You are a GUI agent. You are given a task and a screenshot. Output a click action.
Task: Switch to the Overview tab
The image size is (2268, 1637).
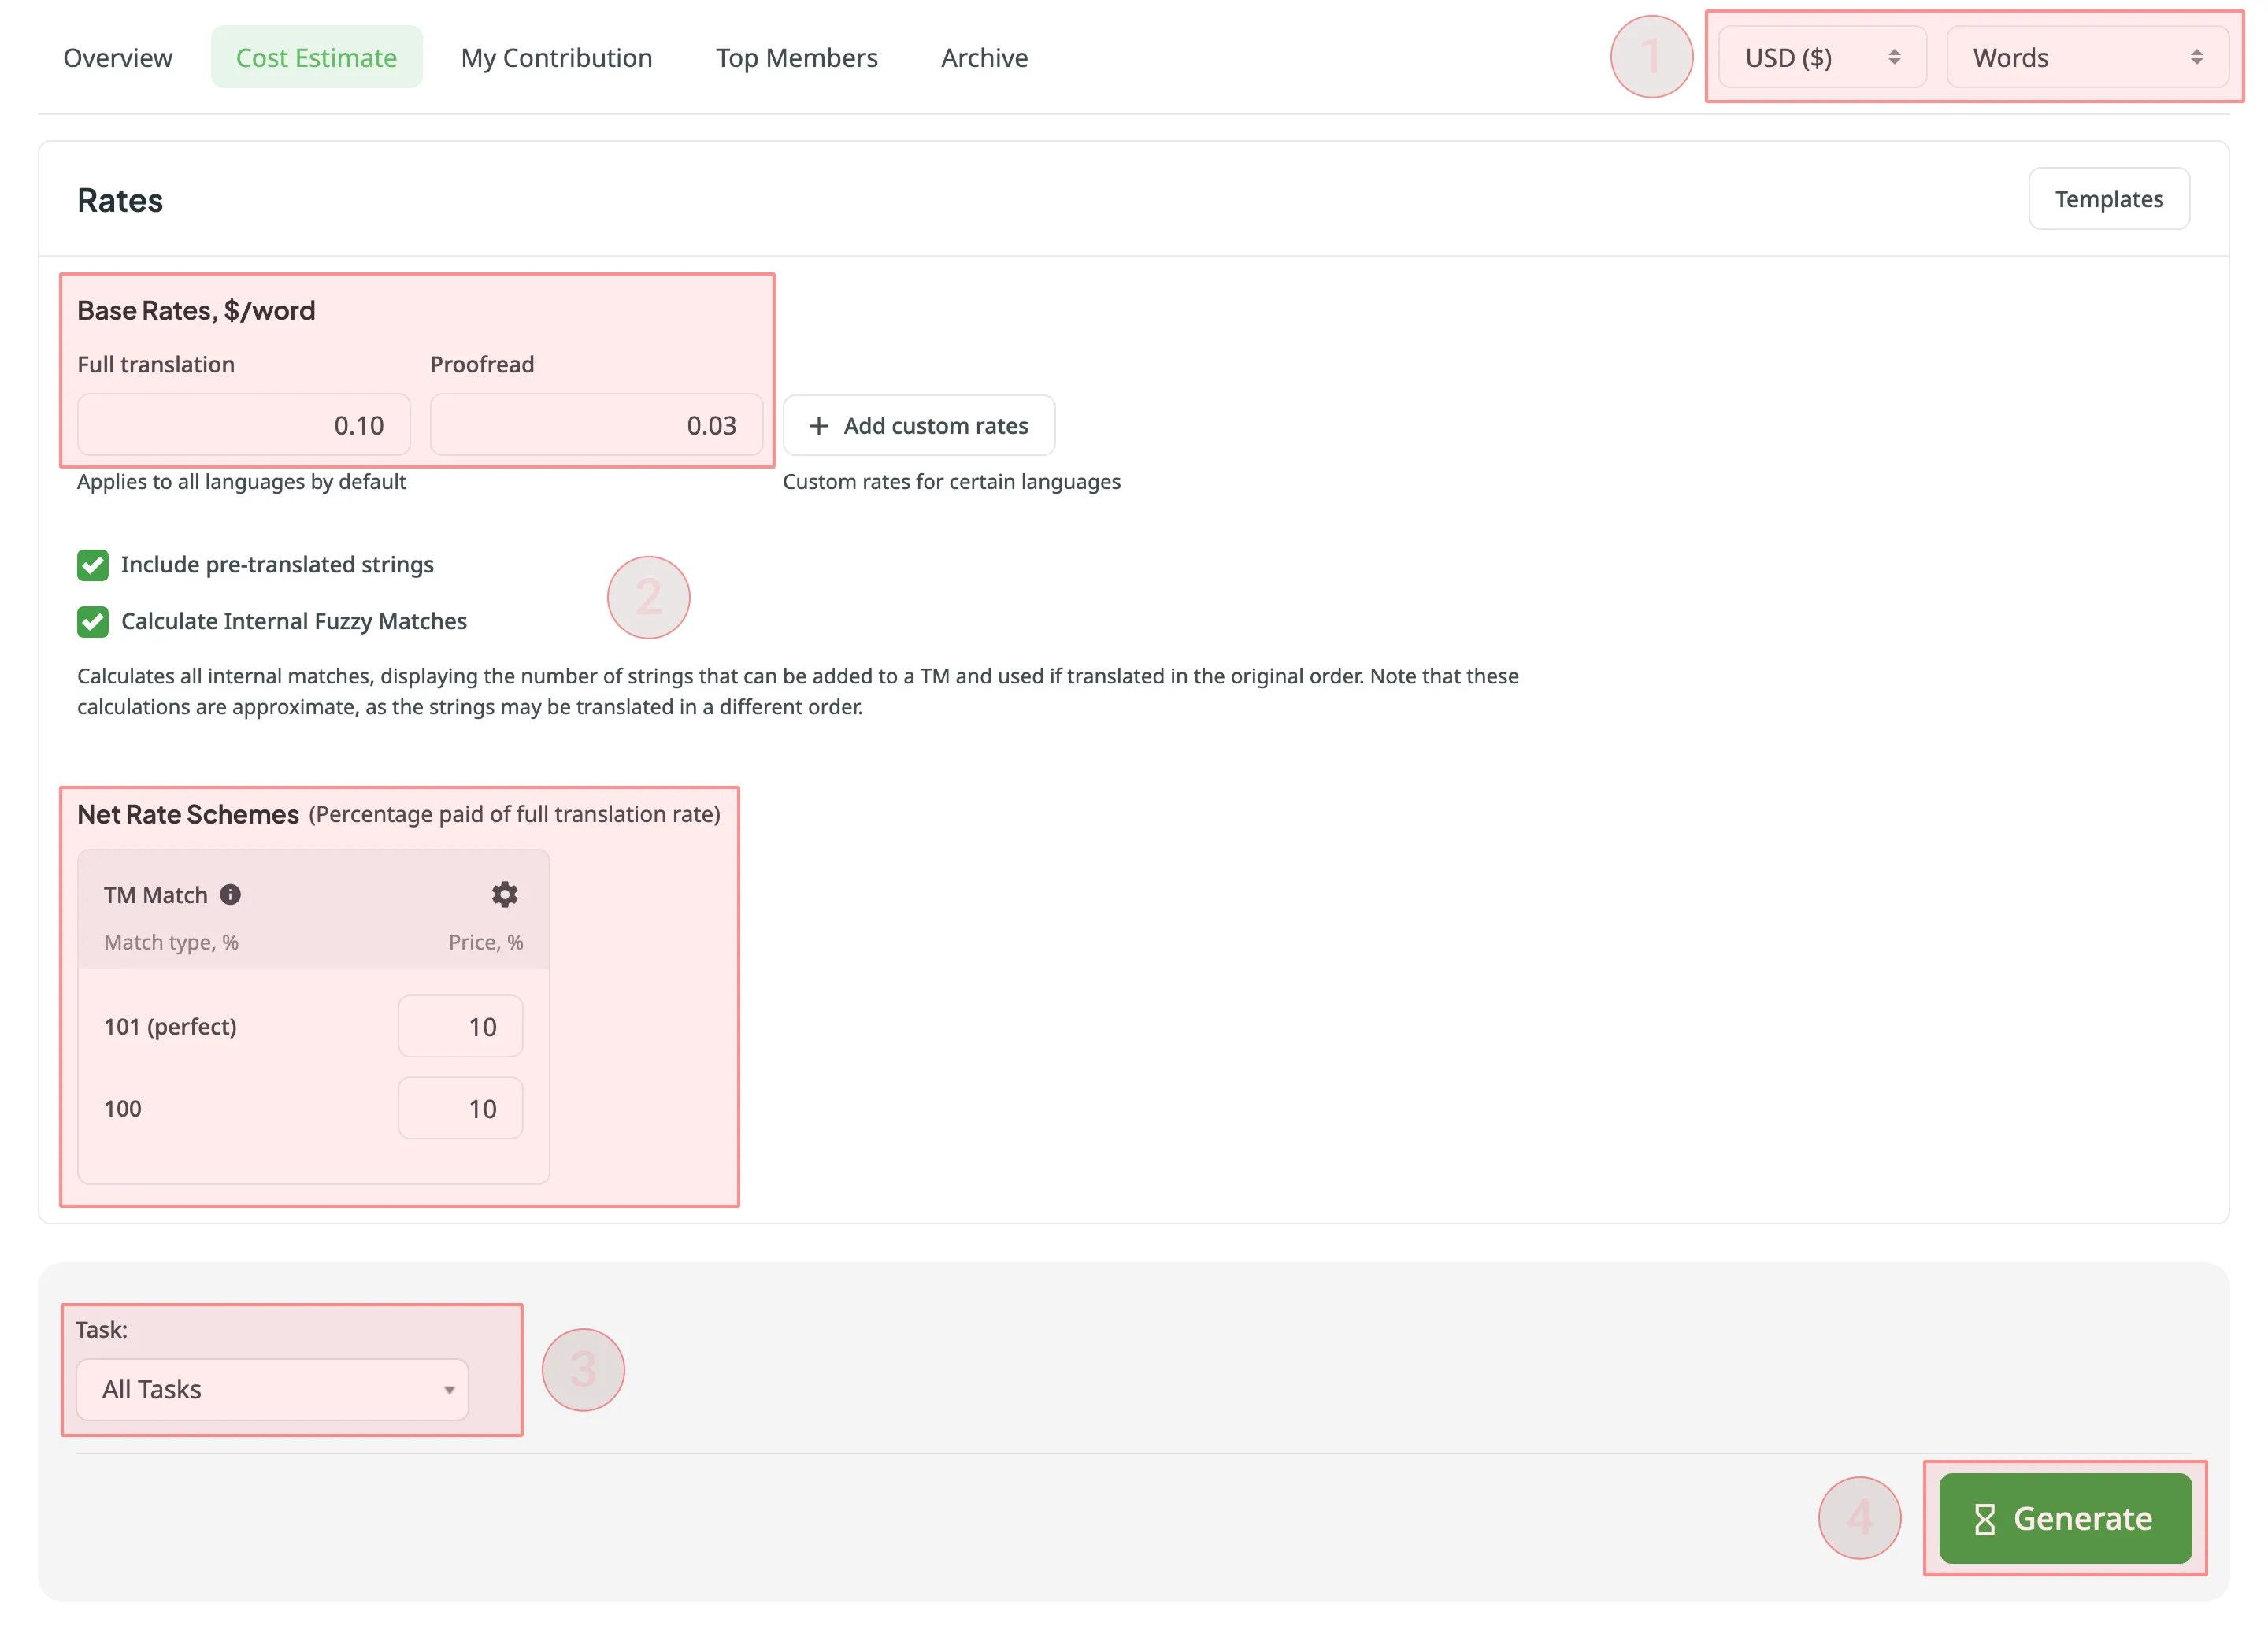tap(117, 57)
